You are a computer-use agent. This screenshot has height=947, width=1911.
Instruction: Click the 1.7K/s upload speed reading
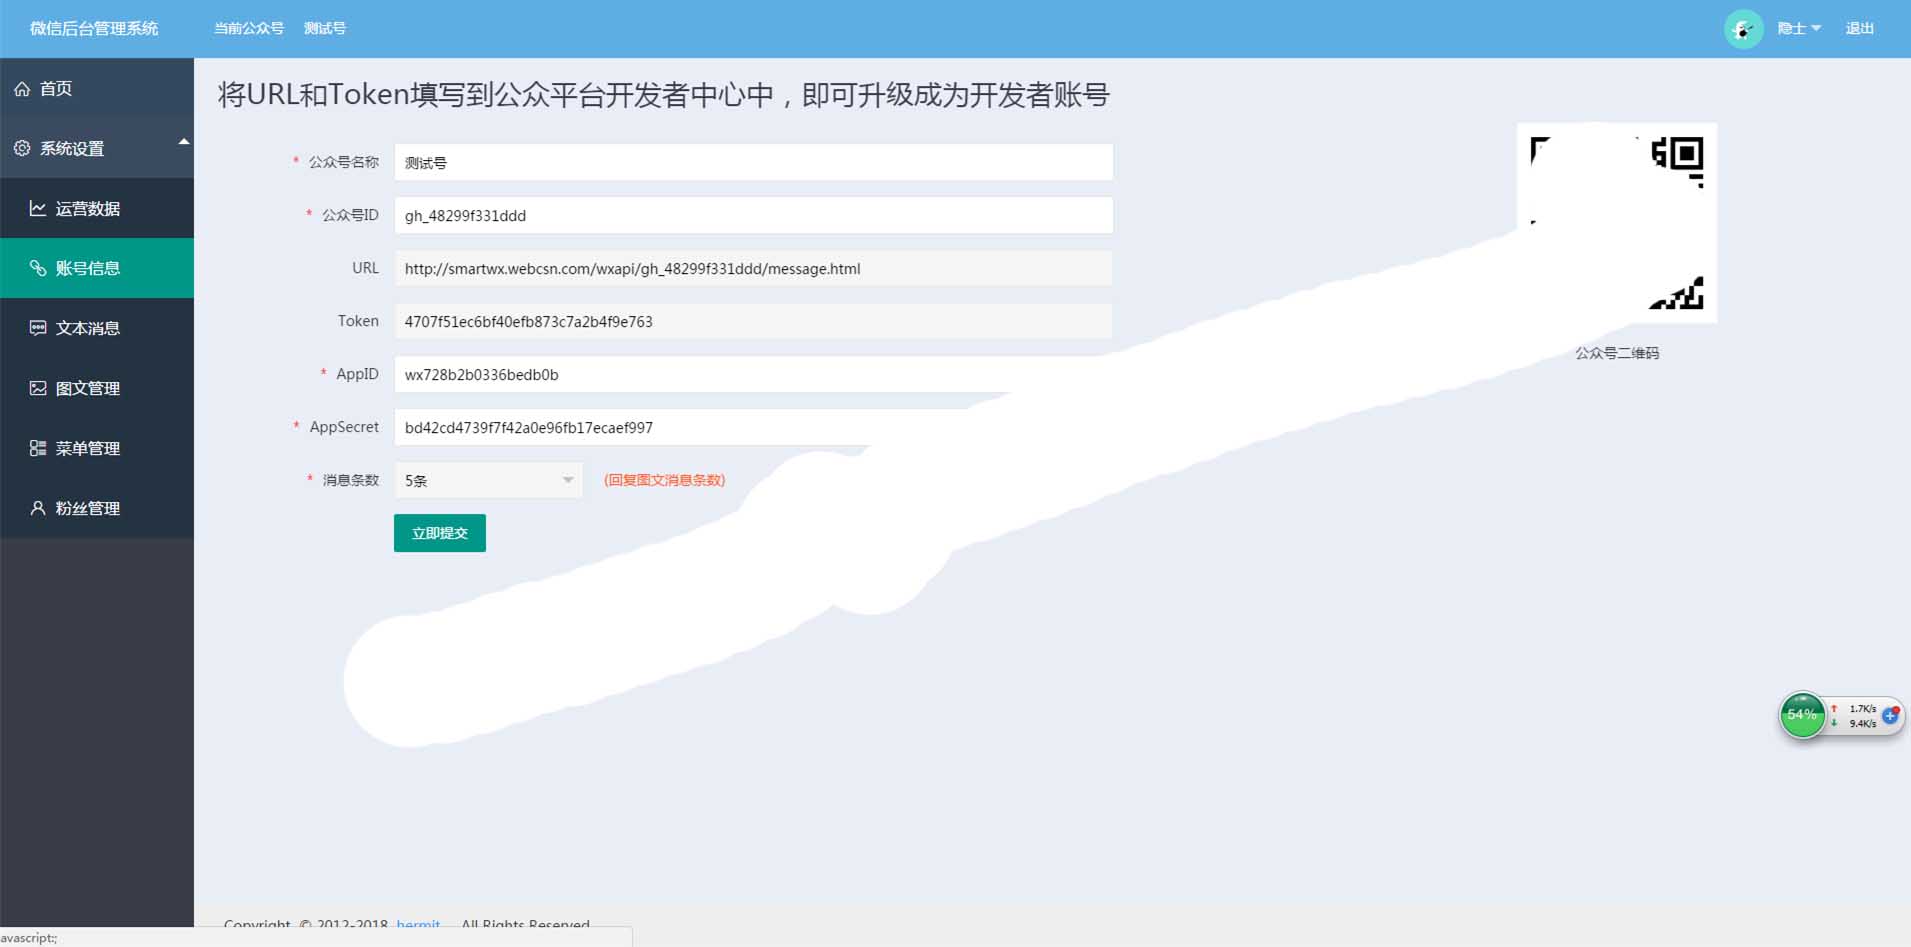pyautogui.click(x=1862, y=709)
